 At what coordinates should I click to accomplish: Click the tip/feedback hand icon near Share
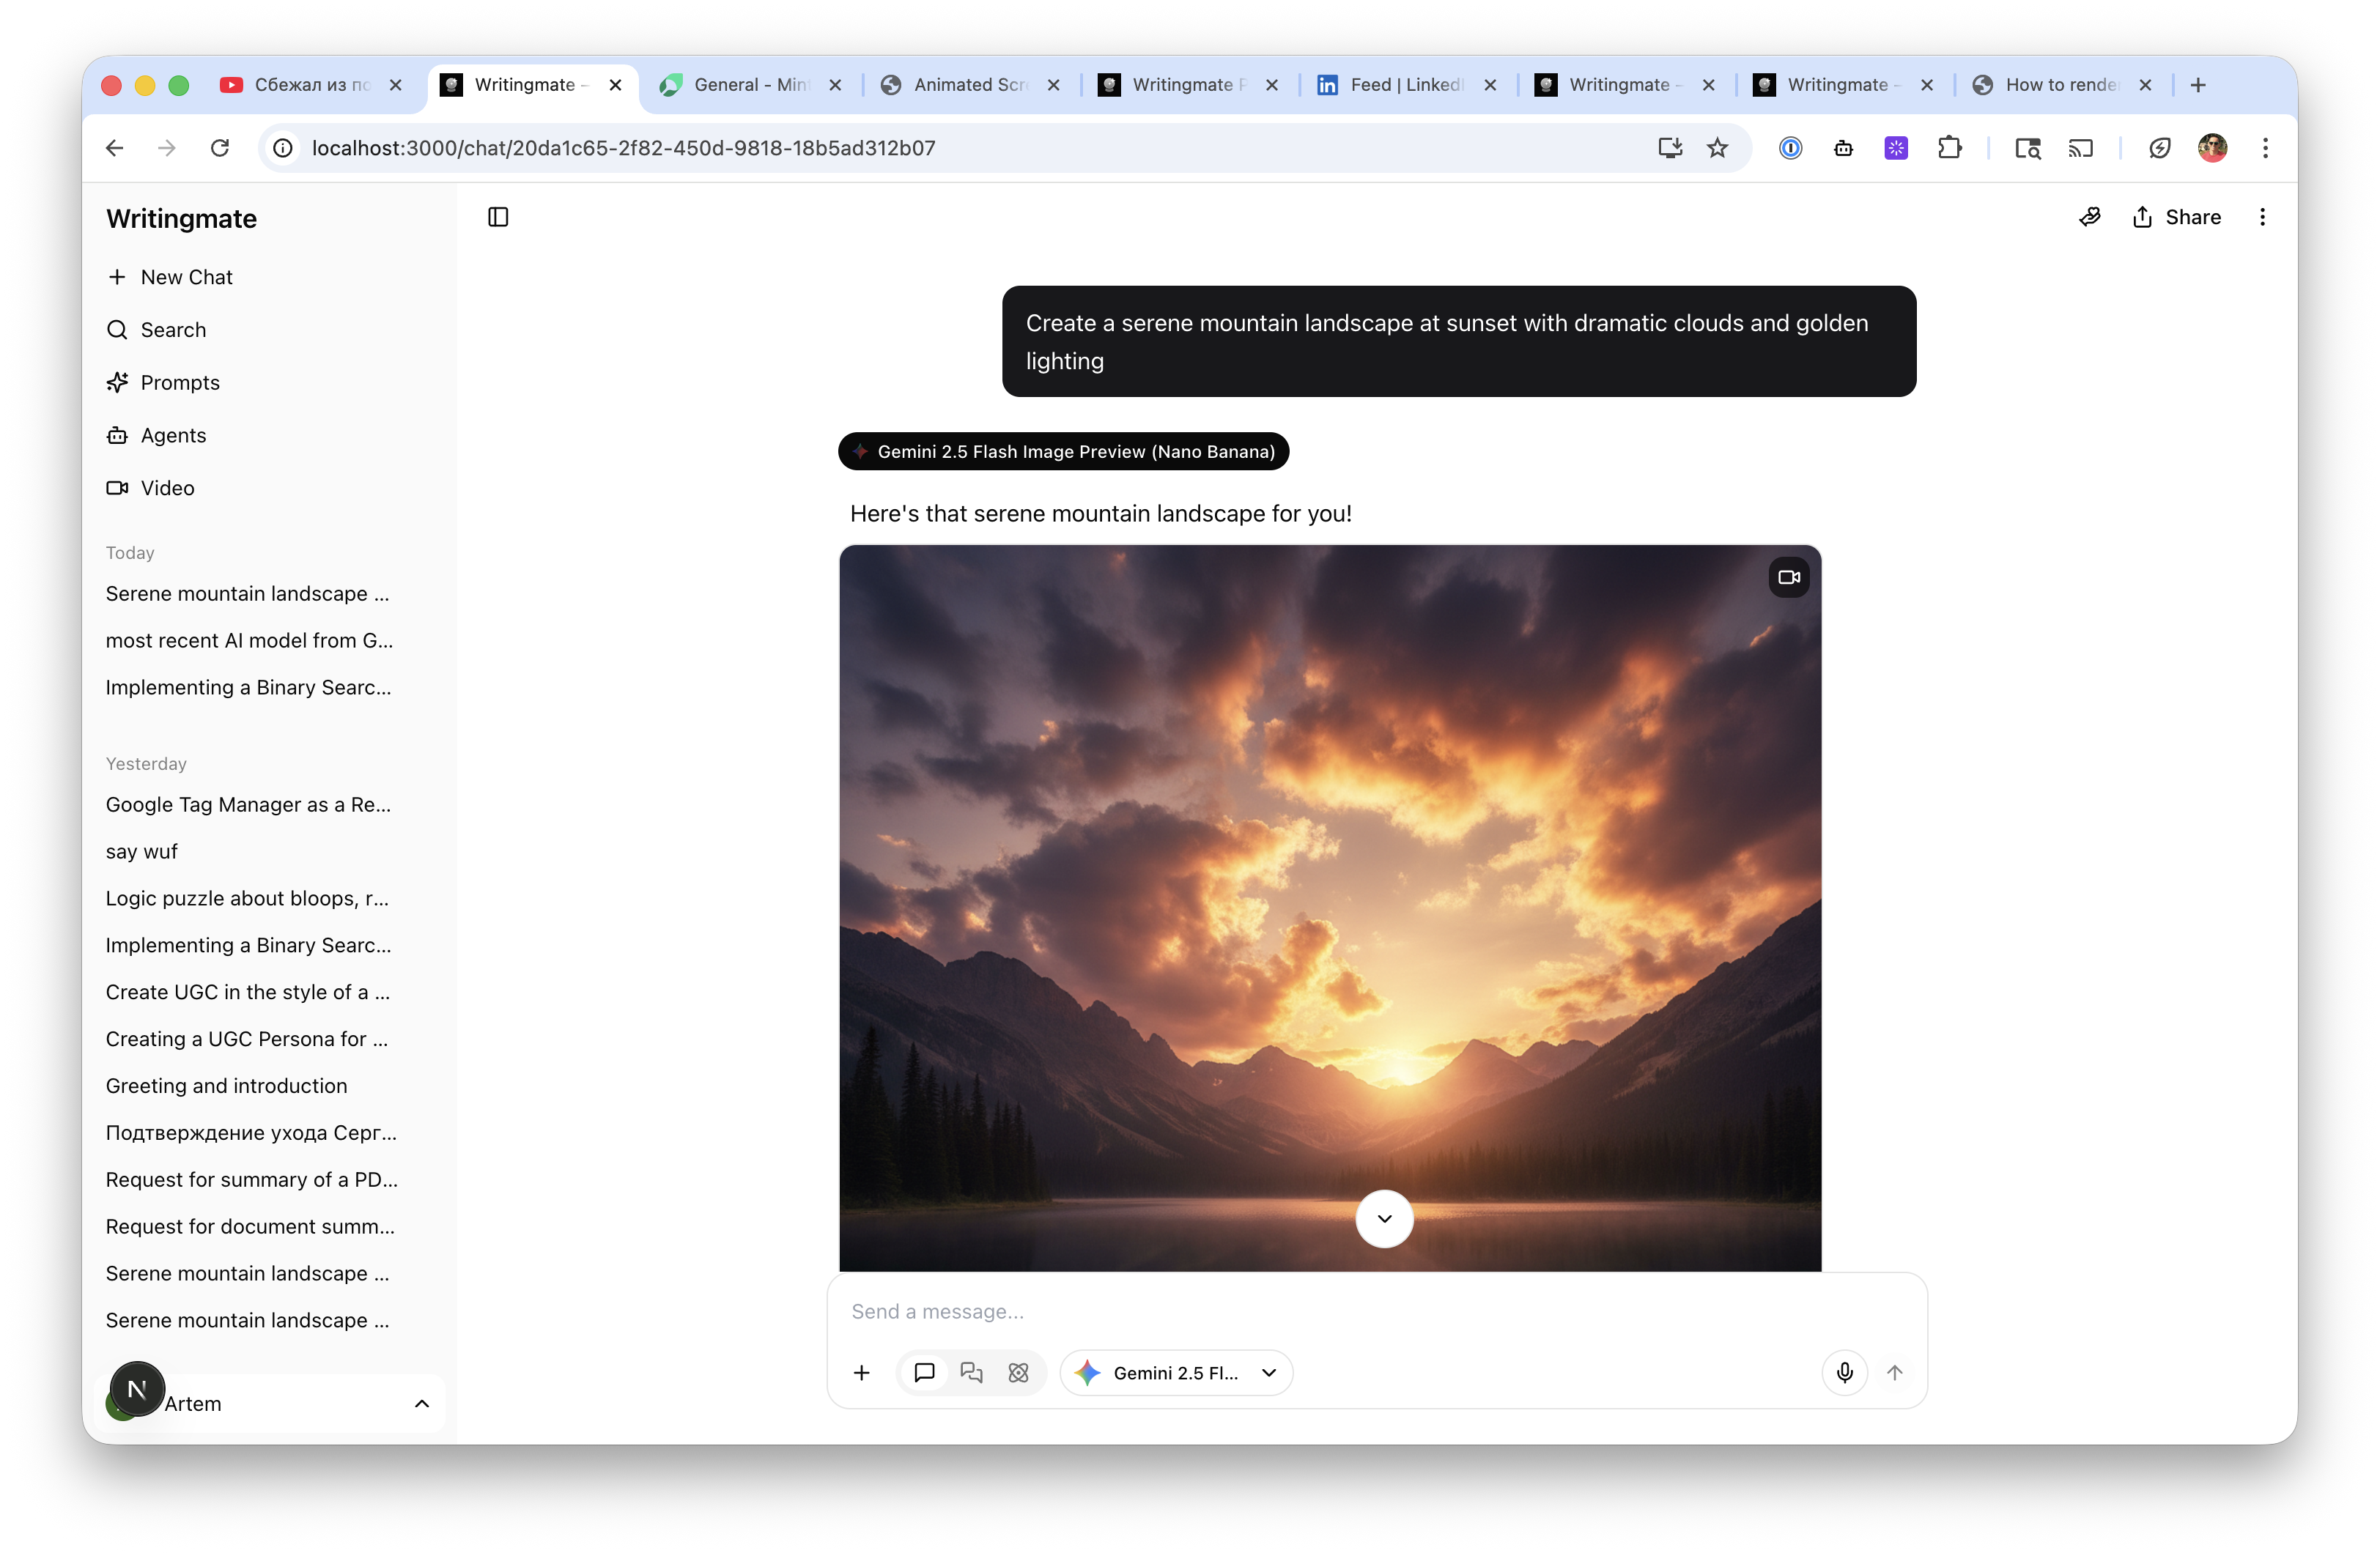click(2090, 217)
